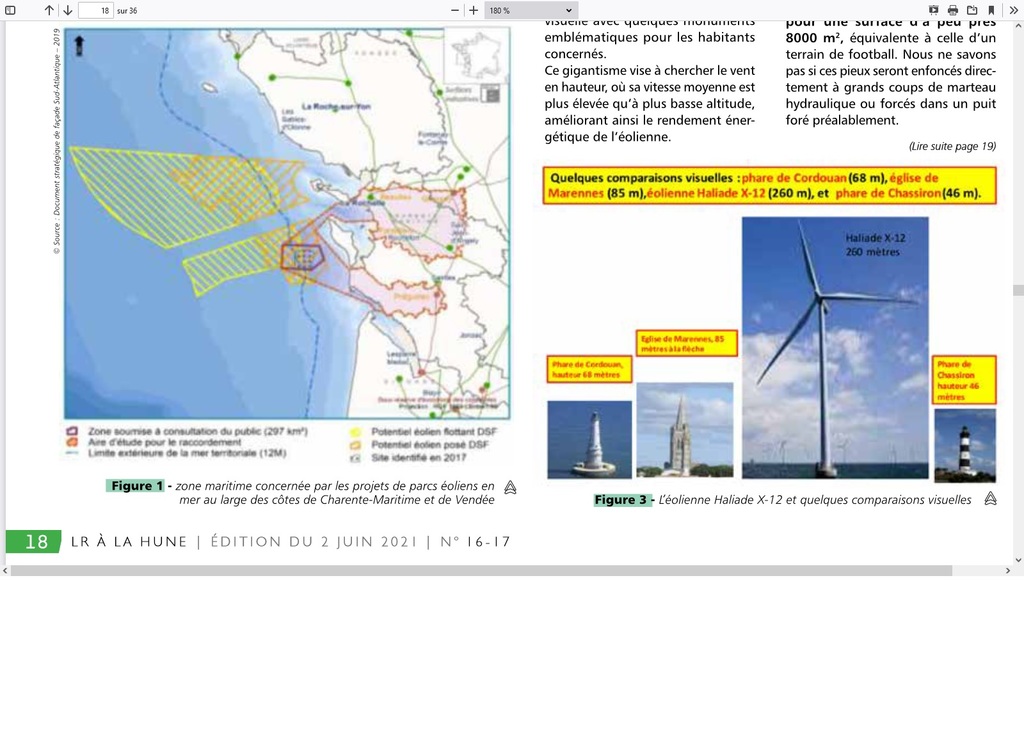Click the France inset map thumbnail
Viewport: 1024px width, 731px height.
click(477, 56)
